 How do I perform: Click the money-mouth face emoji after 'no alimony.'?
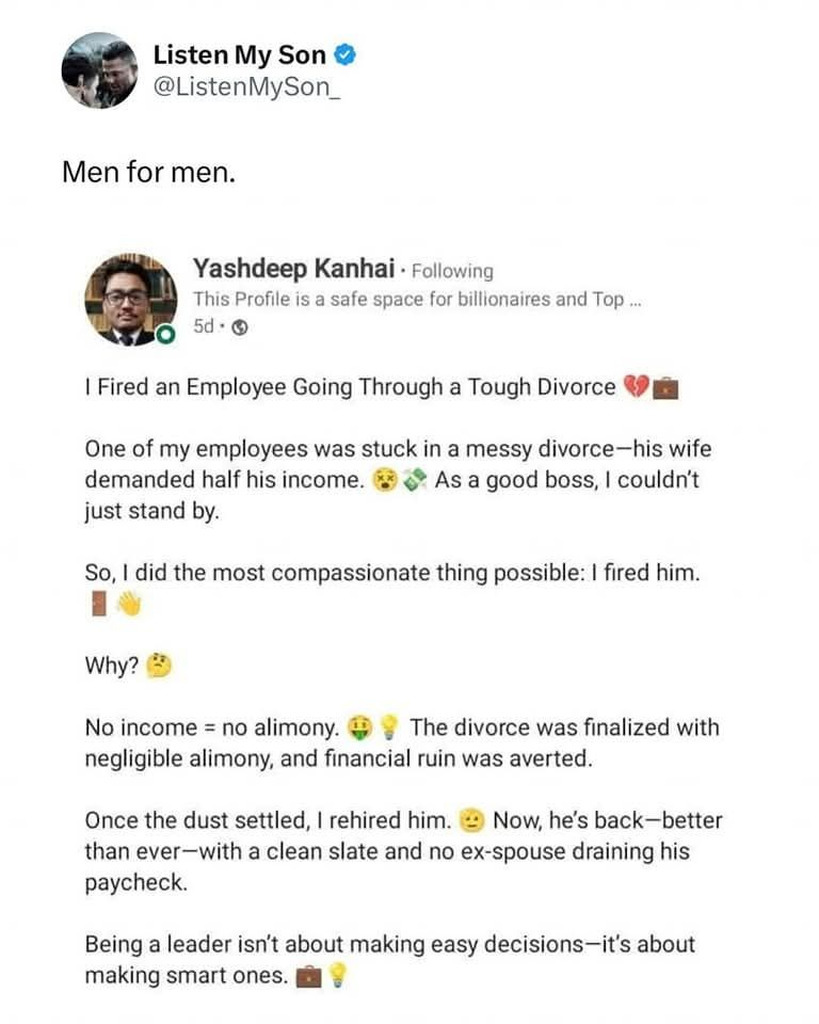[359, 727]
